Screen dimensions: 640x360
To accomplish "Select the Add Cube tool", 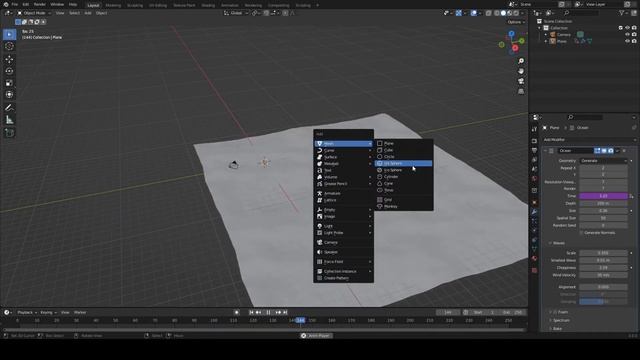I will pos(9,133).
